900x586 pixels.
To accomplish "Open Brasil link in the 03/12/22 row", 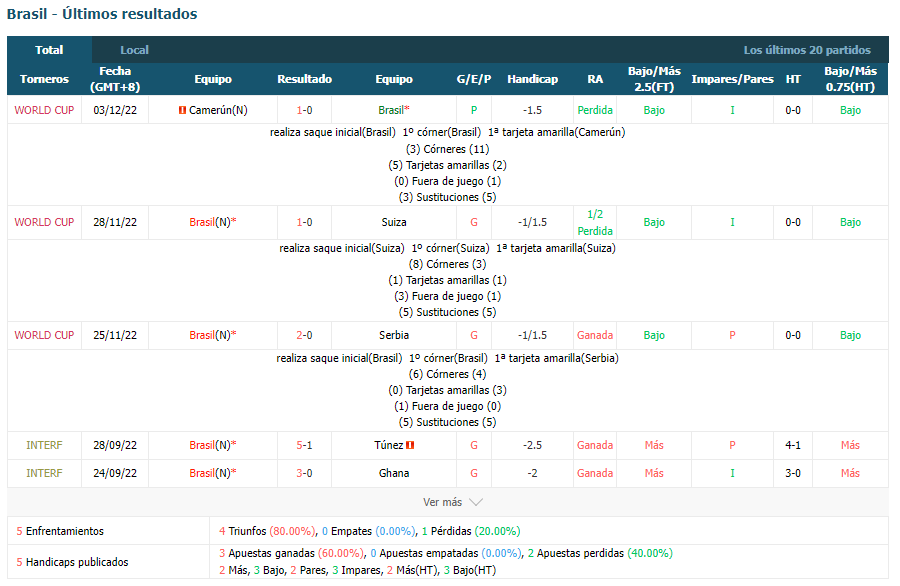I will pyautogui.click(x=394, y=110).
